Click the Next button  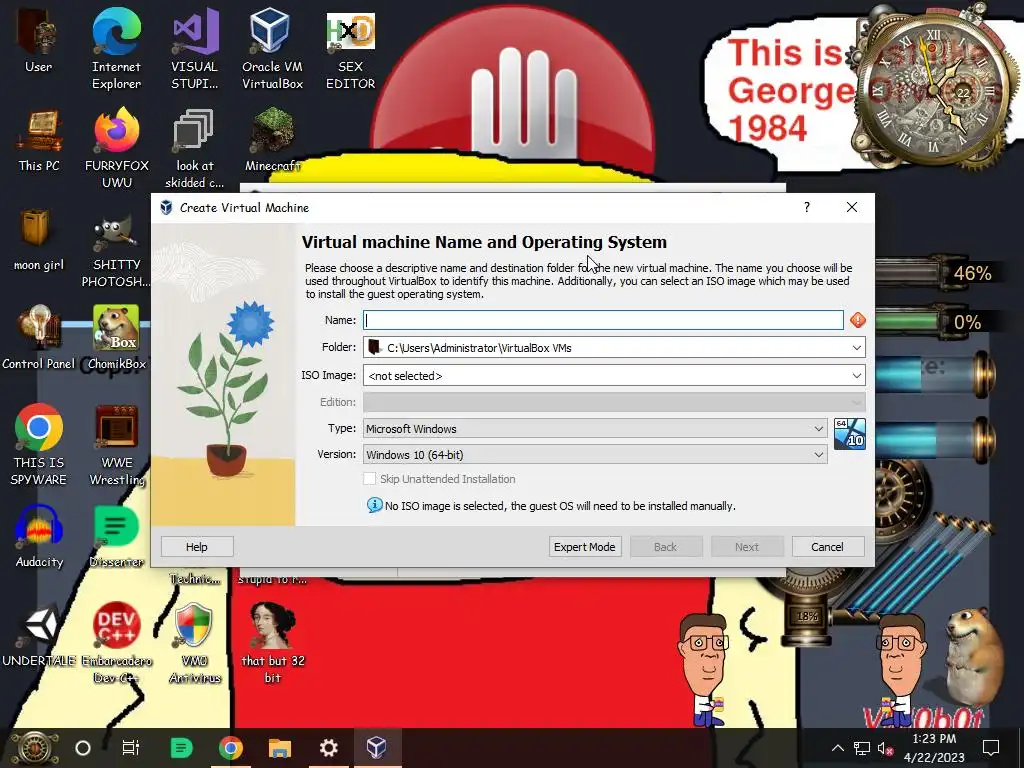[x=746, y=547]
